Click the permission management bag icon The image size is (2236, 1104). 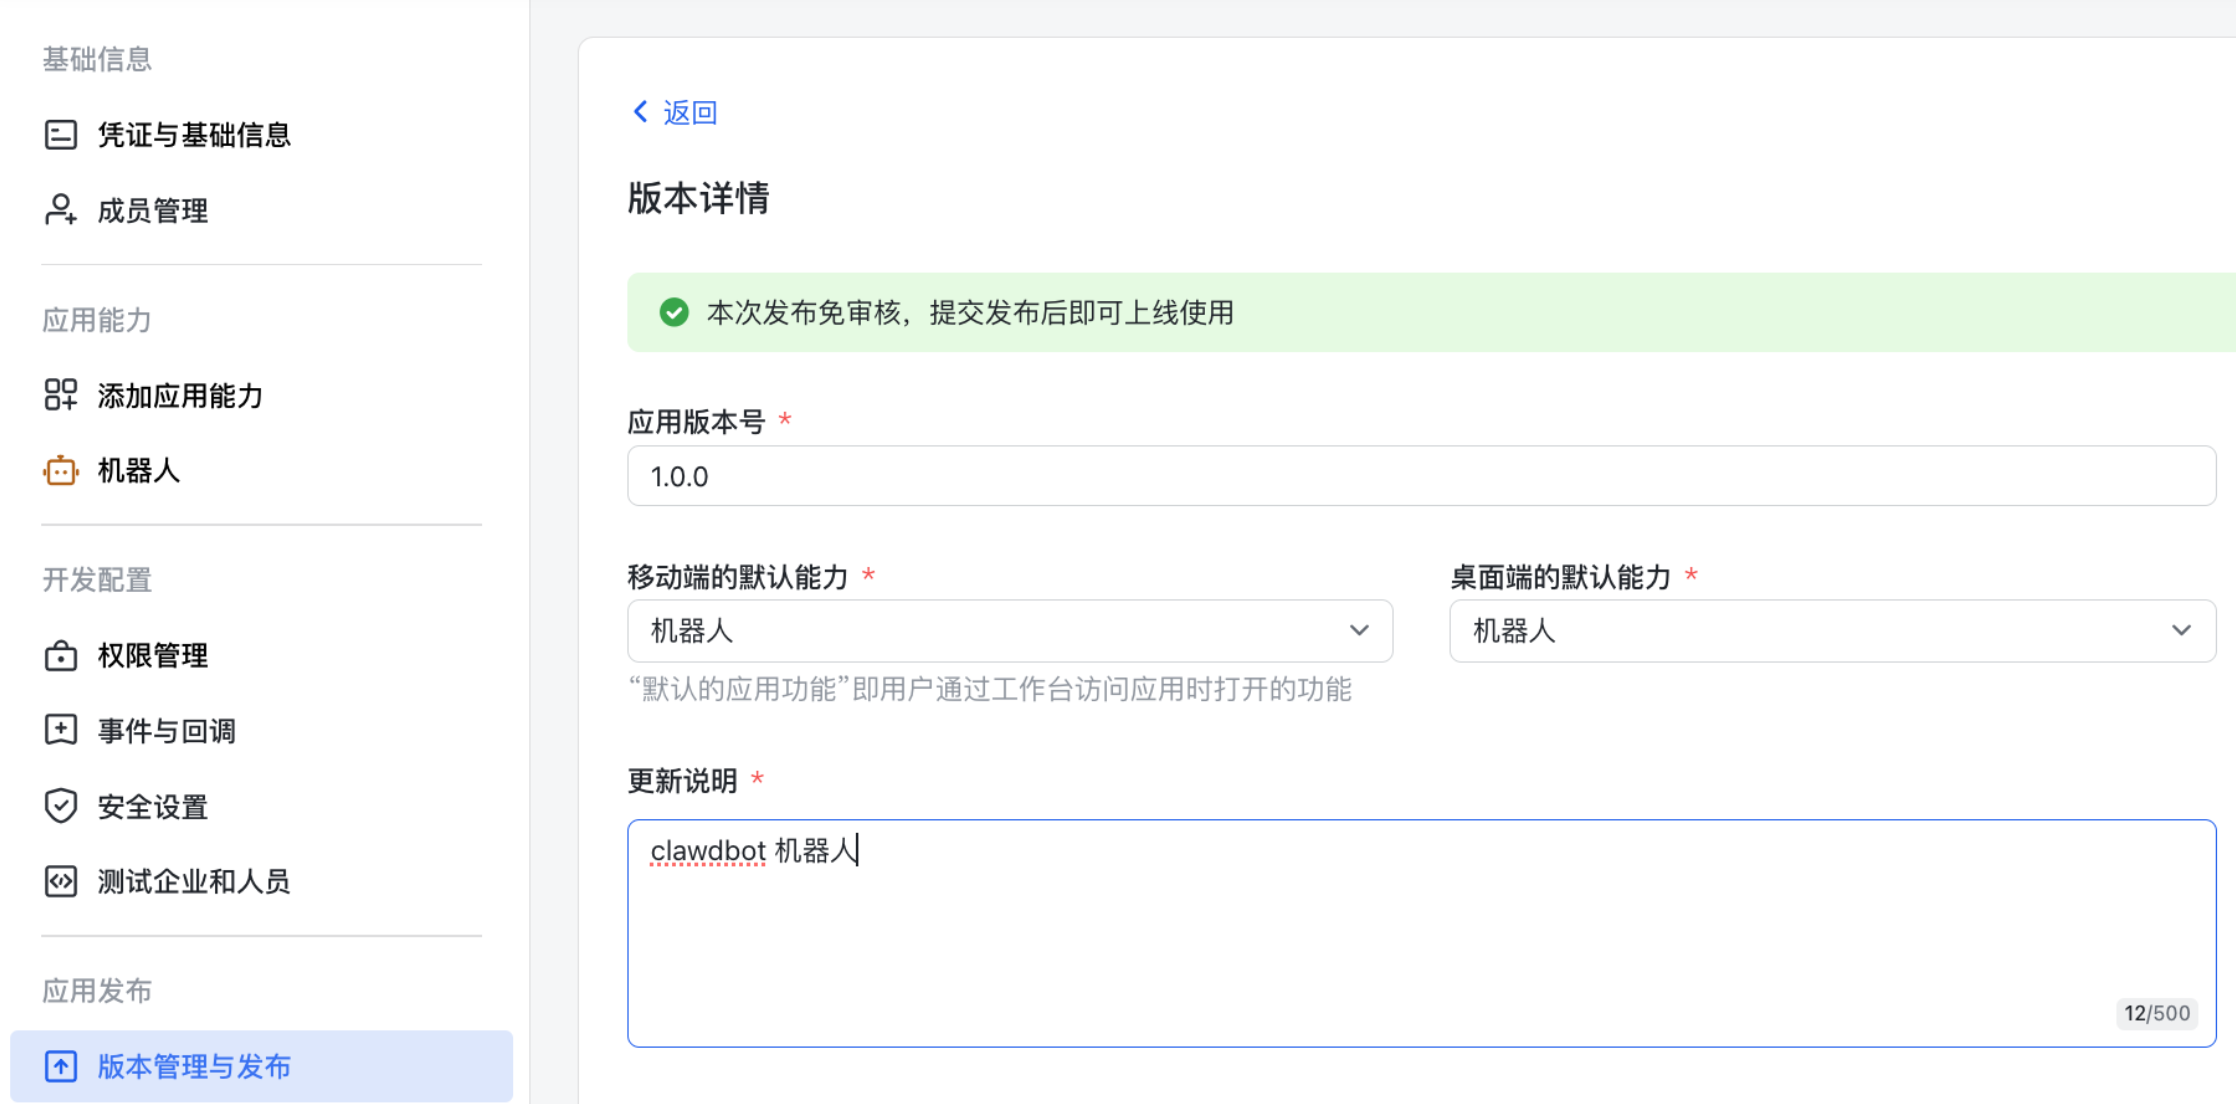click(x=60, y=656)
